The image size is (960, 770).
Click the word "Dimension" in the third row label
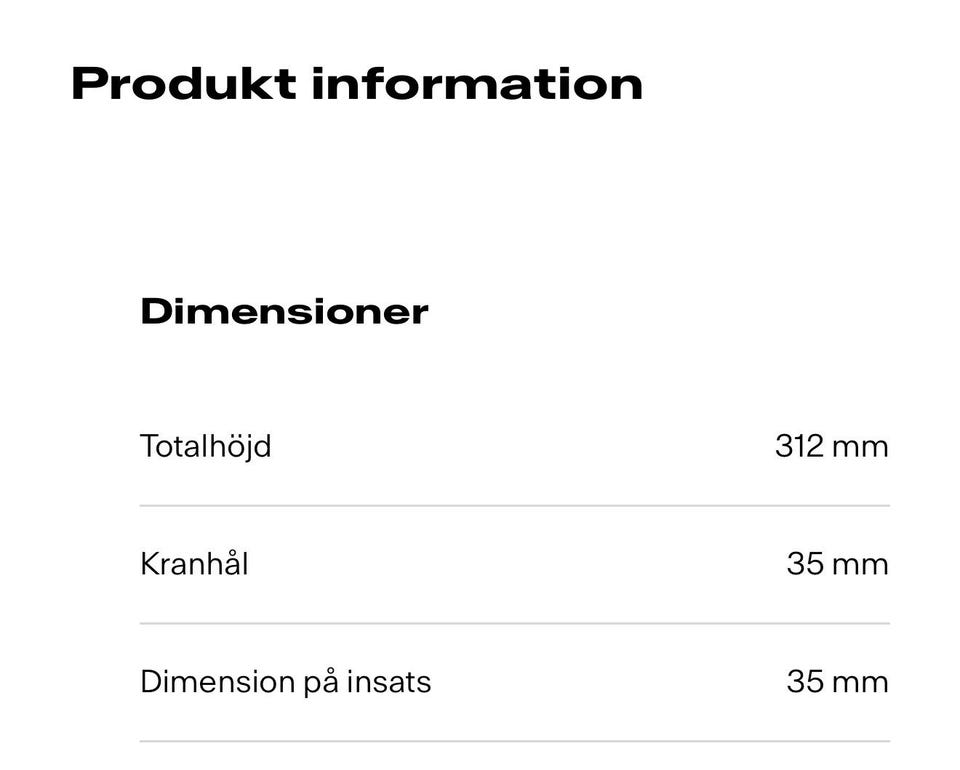click(217, 682)
